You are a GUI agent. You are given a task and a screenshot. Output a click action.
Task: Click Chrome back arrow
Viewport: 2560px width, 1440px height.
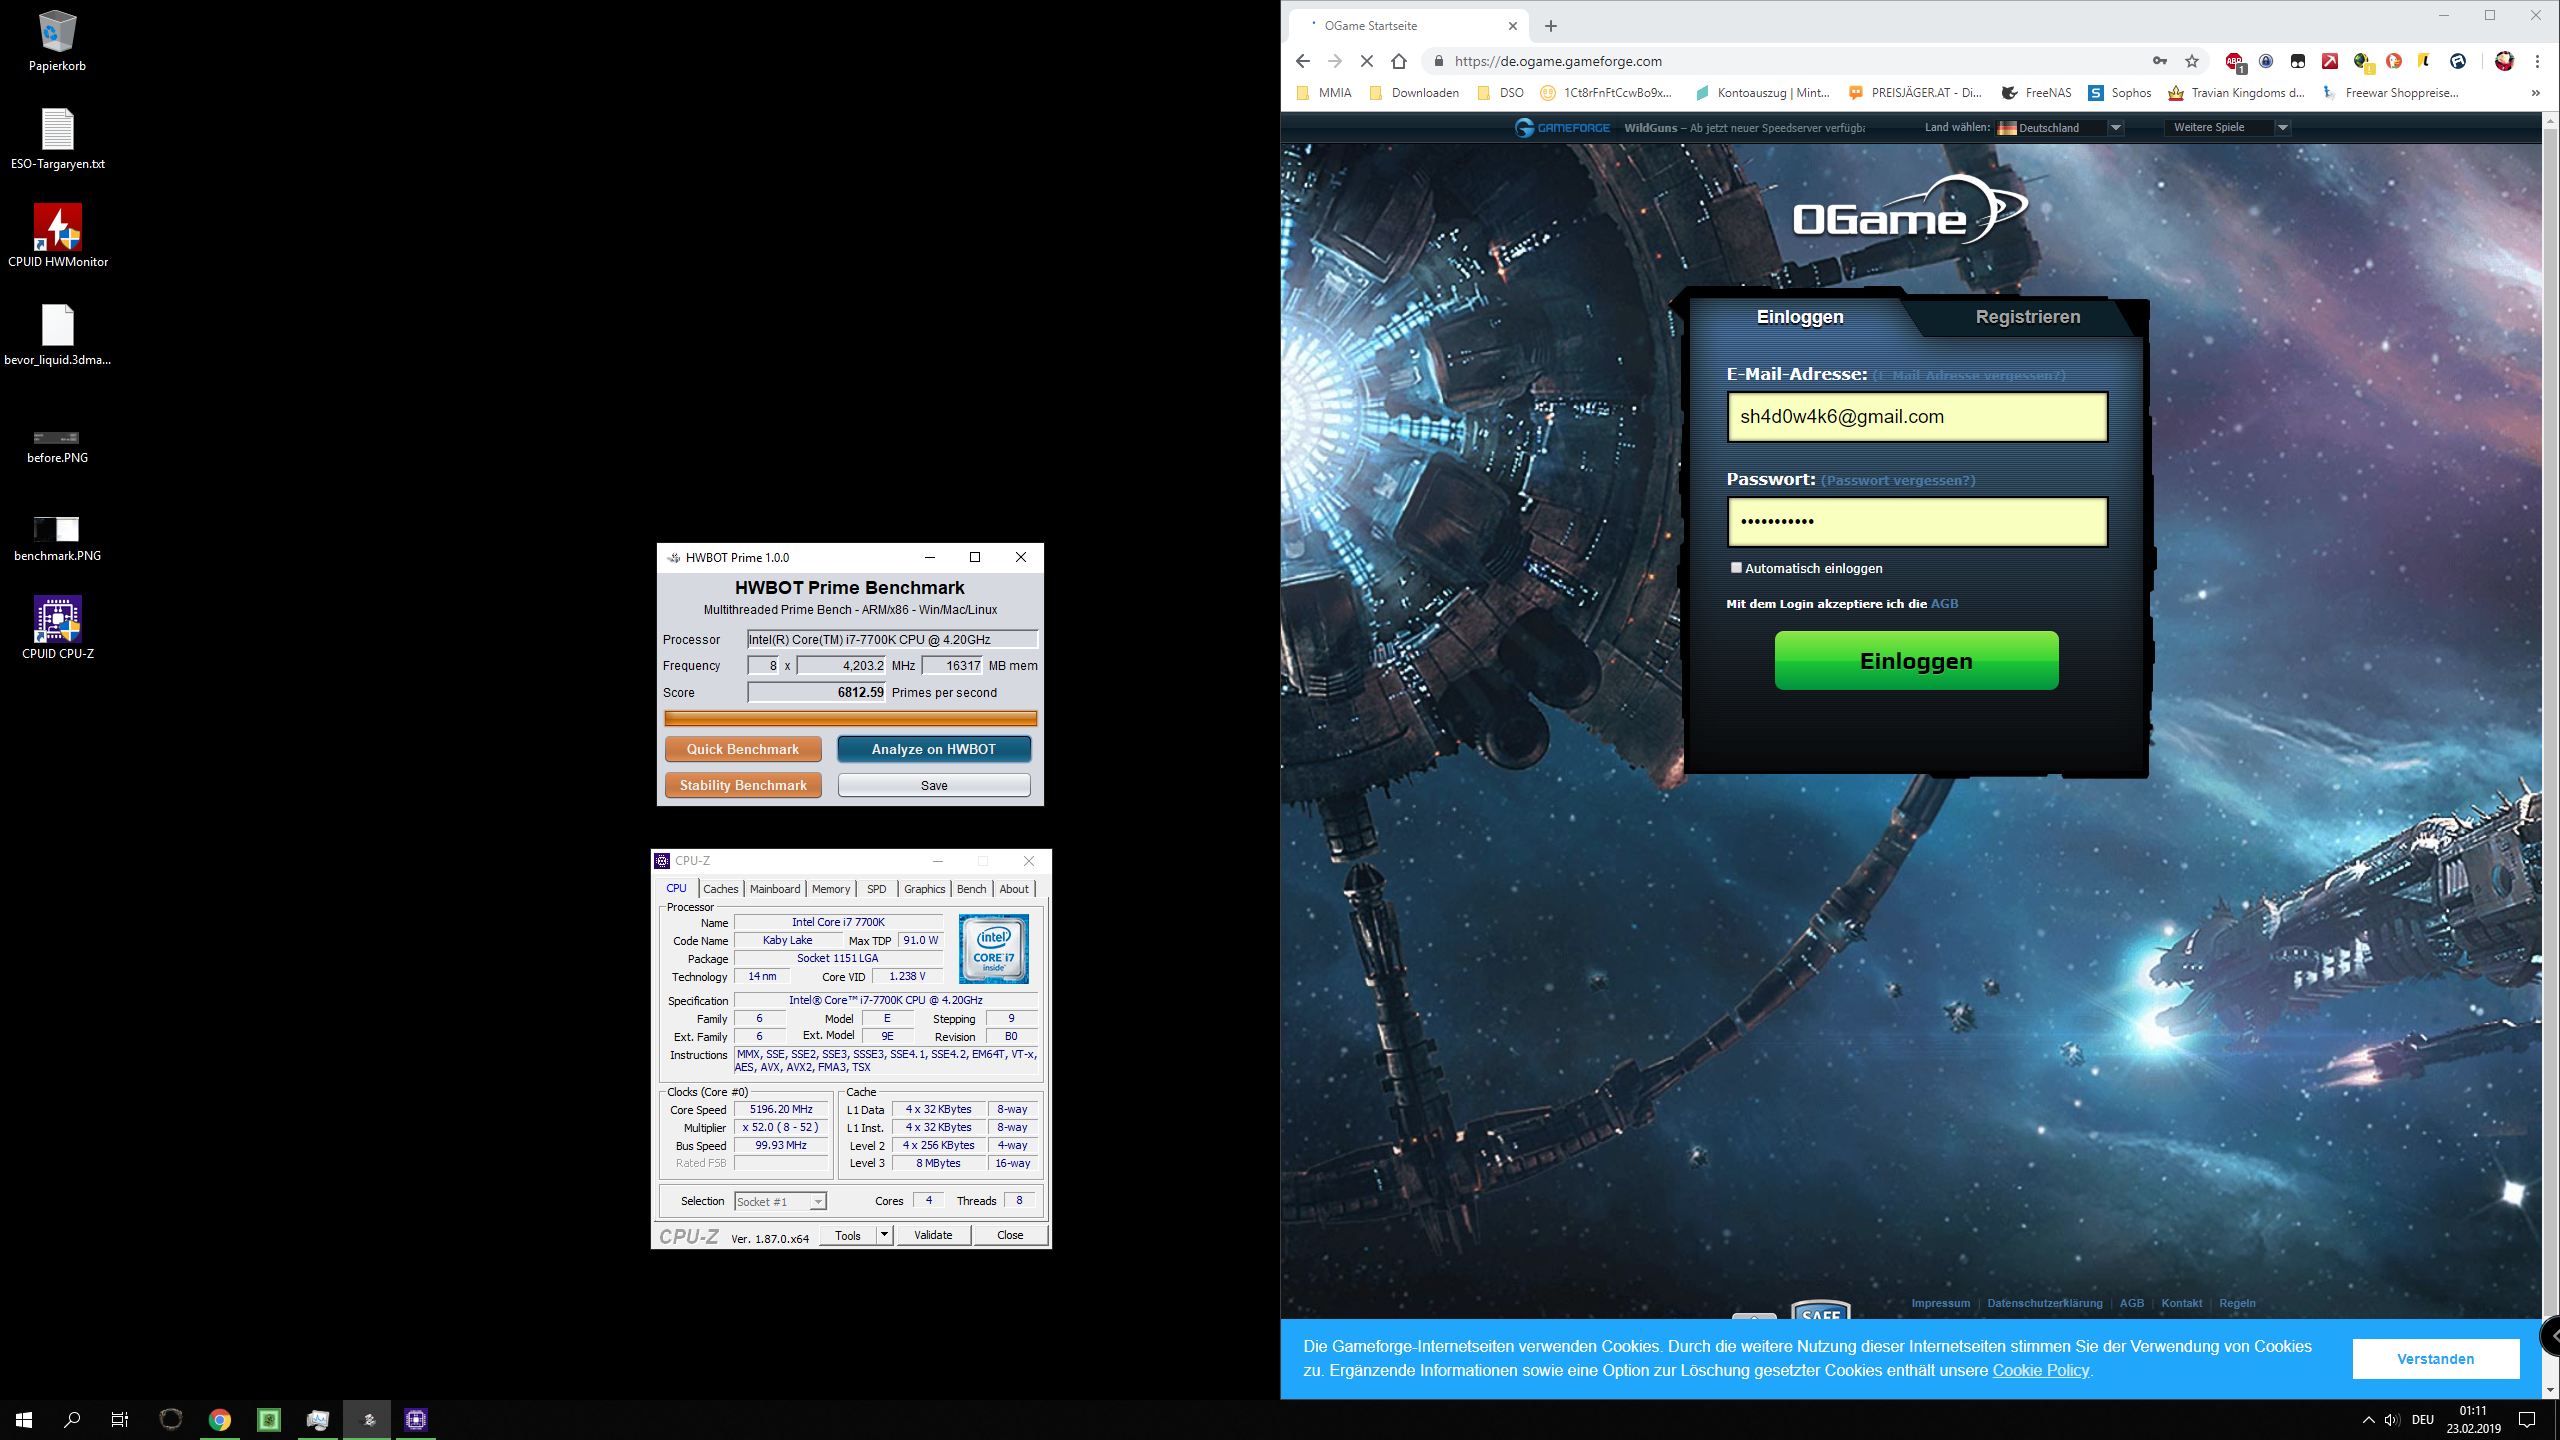coord(1302,61)
